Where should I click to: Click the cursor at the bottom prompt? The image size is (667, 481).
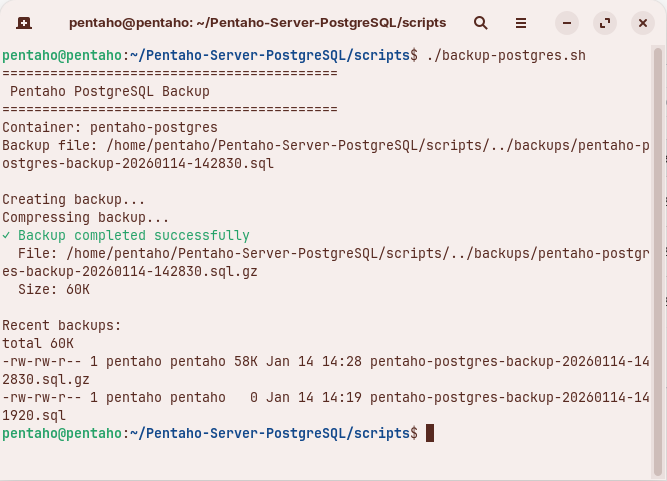coord(430,433)
